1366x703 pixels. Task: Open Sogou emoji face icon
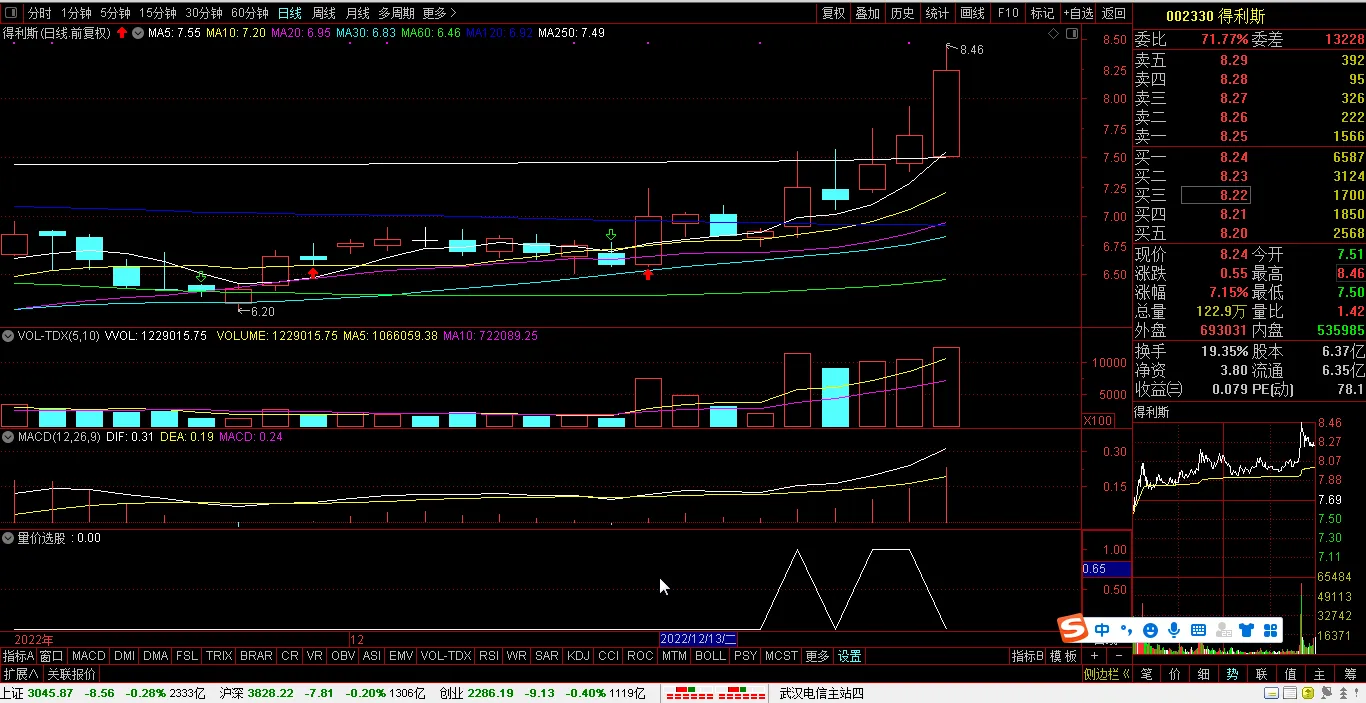pos(1150,630)
